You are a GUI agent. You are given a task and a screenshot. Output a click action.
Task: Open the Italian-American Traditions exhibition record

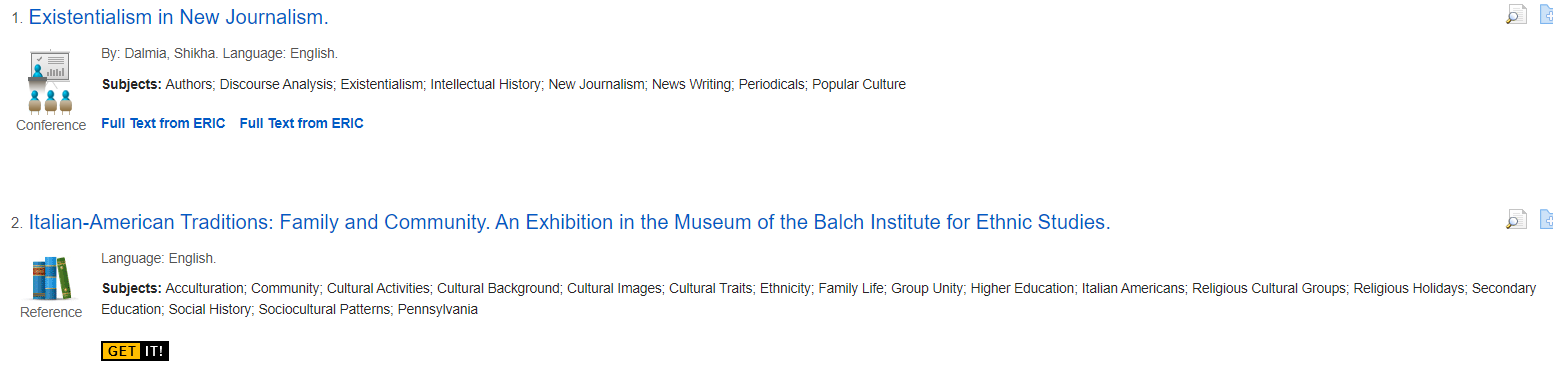point(569,222)
